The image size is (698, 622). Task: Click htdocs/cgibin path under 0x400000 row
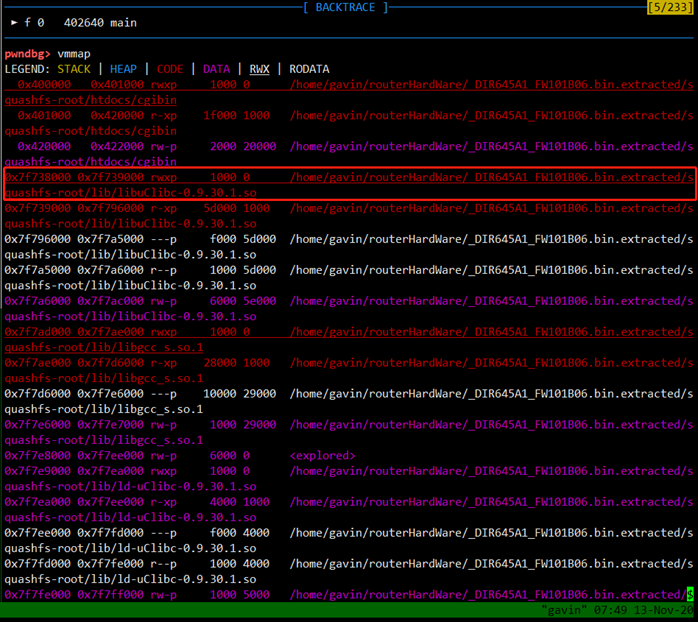[x=90, y=100]
